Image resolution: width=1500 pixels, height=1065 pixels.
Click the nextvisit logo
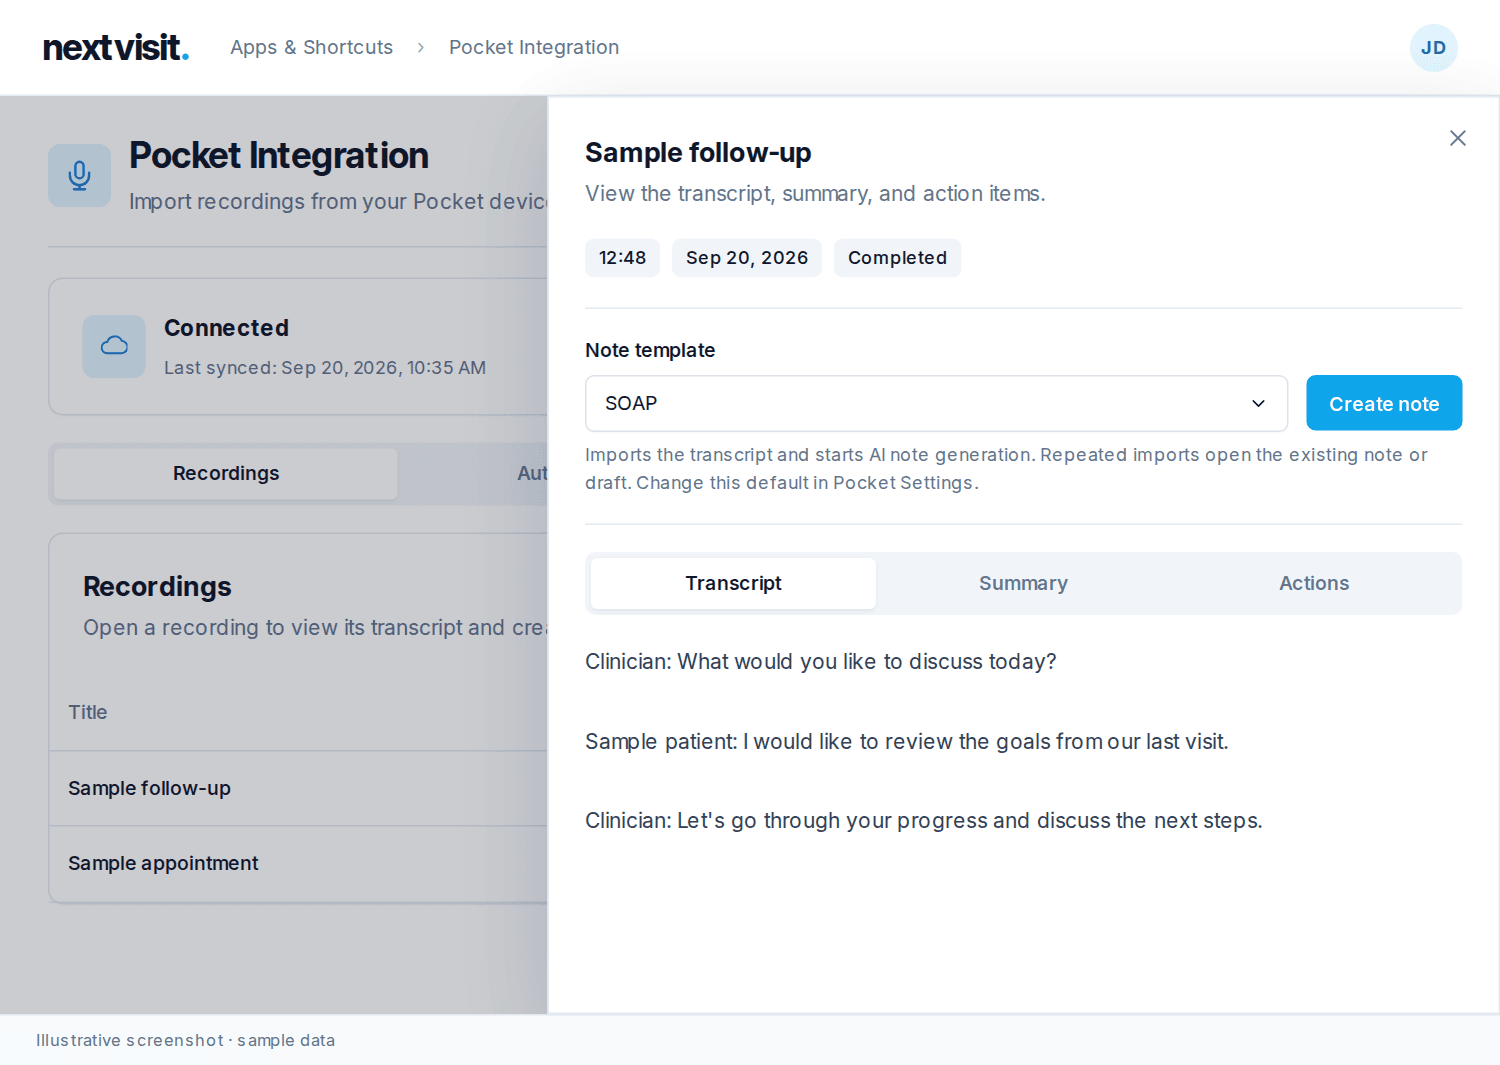(x=116, y=48)
